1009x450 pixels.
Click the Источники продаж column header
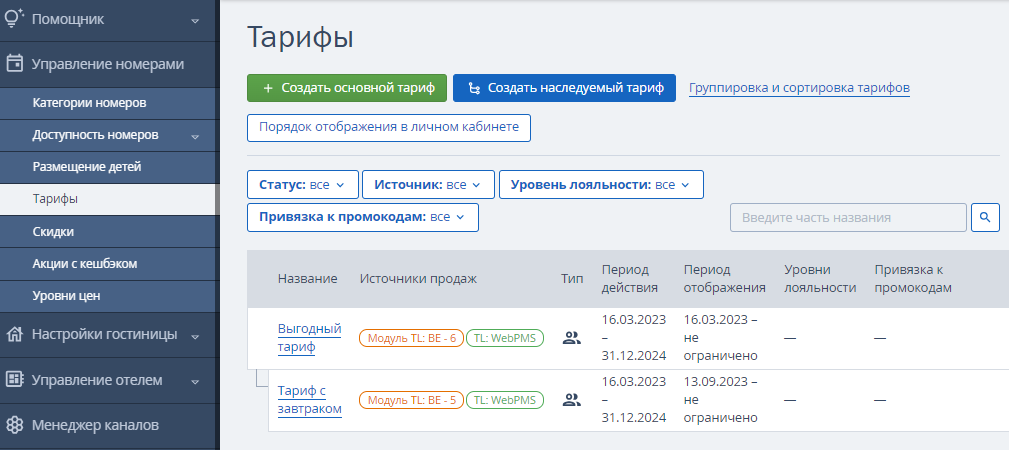click(418, 279)
